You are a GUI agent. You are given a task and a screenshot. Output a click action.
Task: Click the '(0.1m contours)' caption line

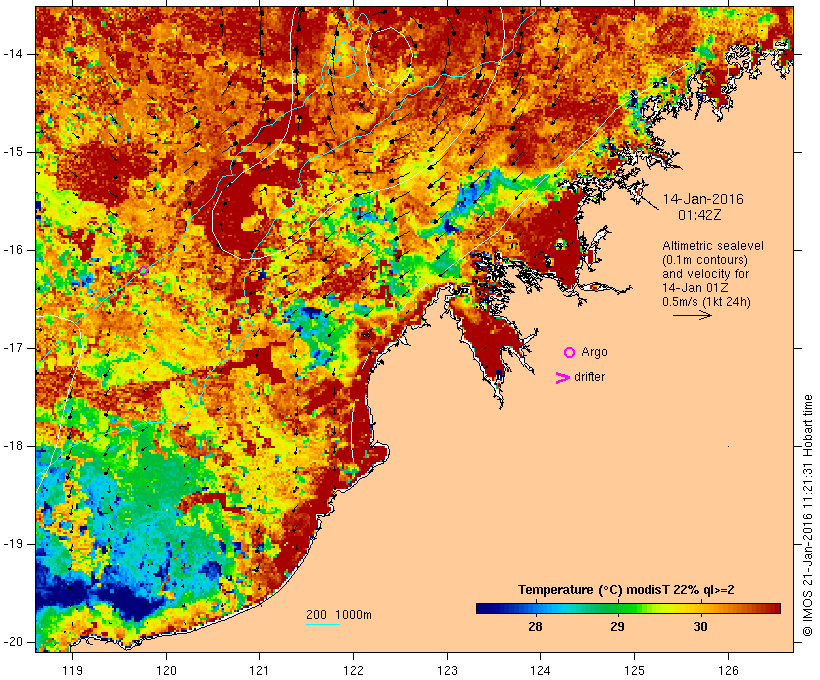705,260
